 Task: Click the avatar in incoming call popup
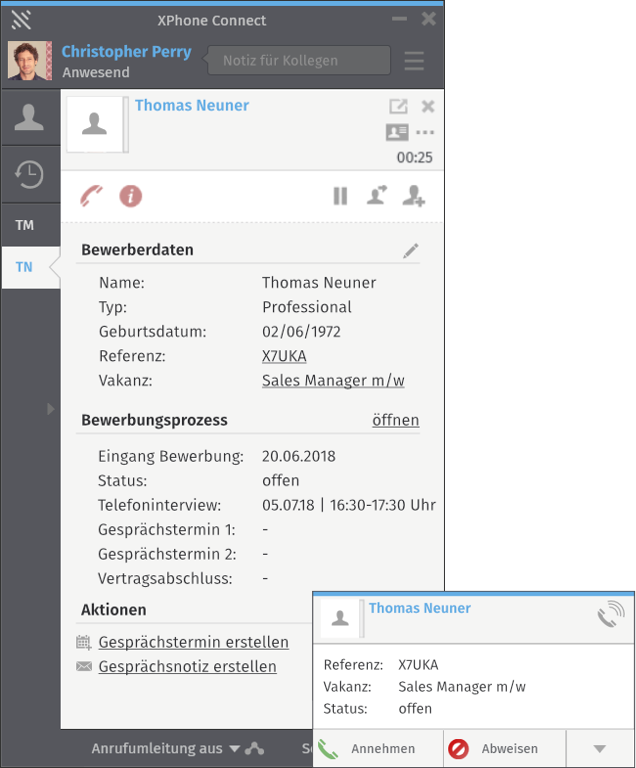(340, 618)
